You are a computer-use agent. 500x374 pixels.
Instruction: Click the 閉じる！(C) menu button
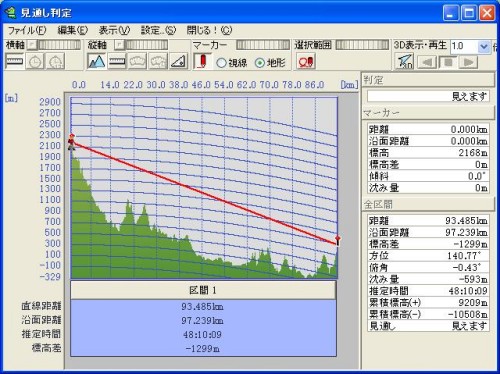209,30
